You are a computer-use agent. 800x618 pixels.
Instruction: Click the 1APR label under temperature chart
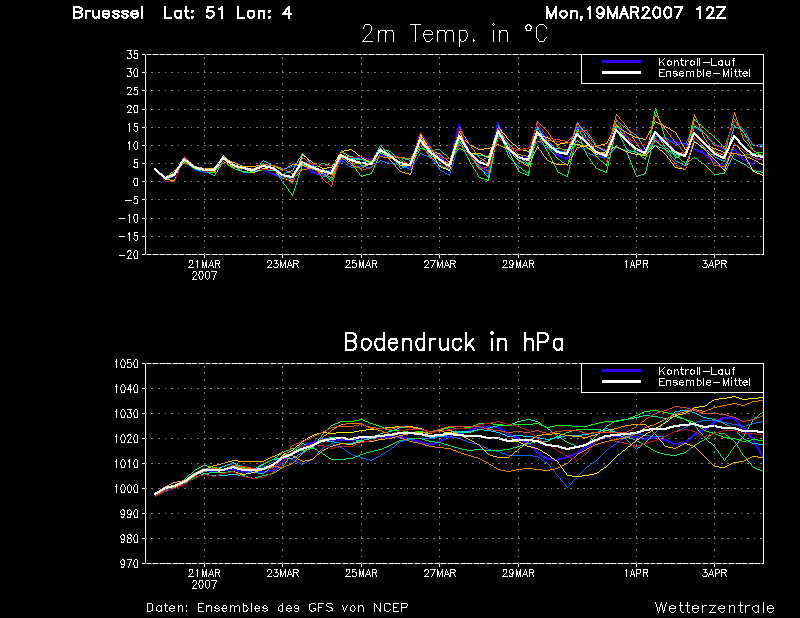(x=636, y=264)
